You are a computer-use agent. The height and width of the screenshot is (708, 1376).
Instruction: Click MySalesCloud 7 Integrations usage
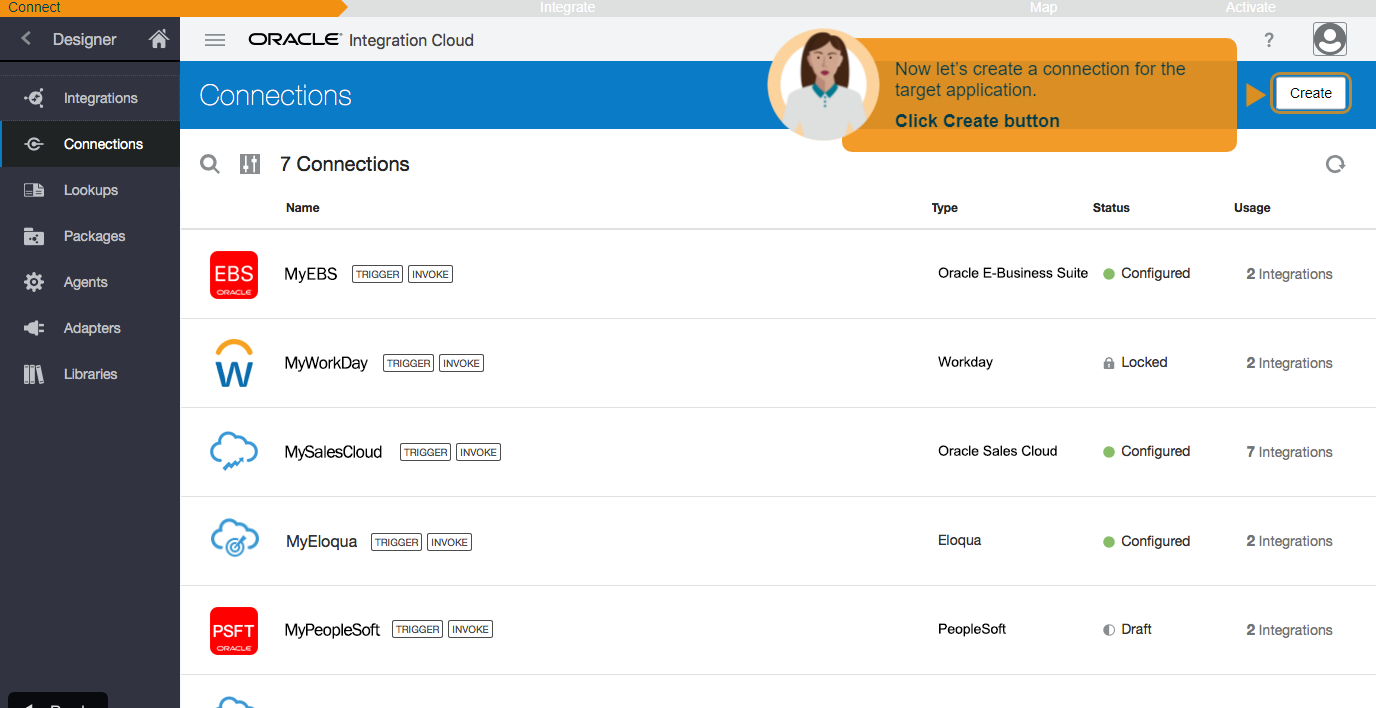pyautogui.click(x=1289, y=452)
